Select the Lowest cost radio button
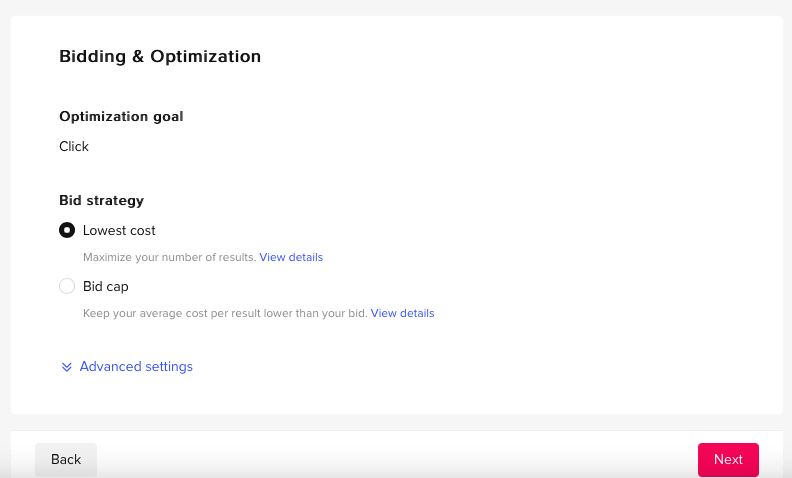792x478 pixels. tap(67, 230)
